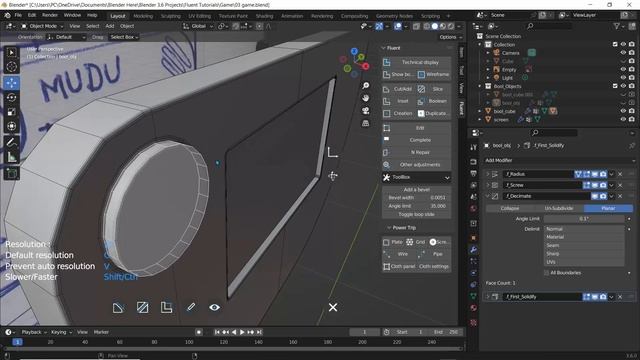Click Other adjustments button

click(416, 165)
